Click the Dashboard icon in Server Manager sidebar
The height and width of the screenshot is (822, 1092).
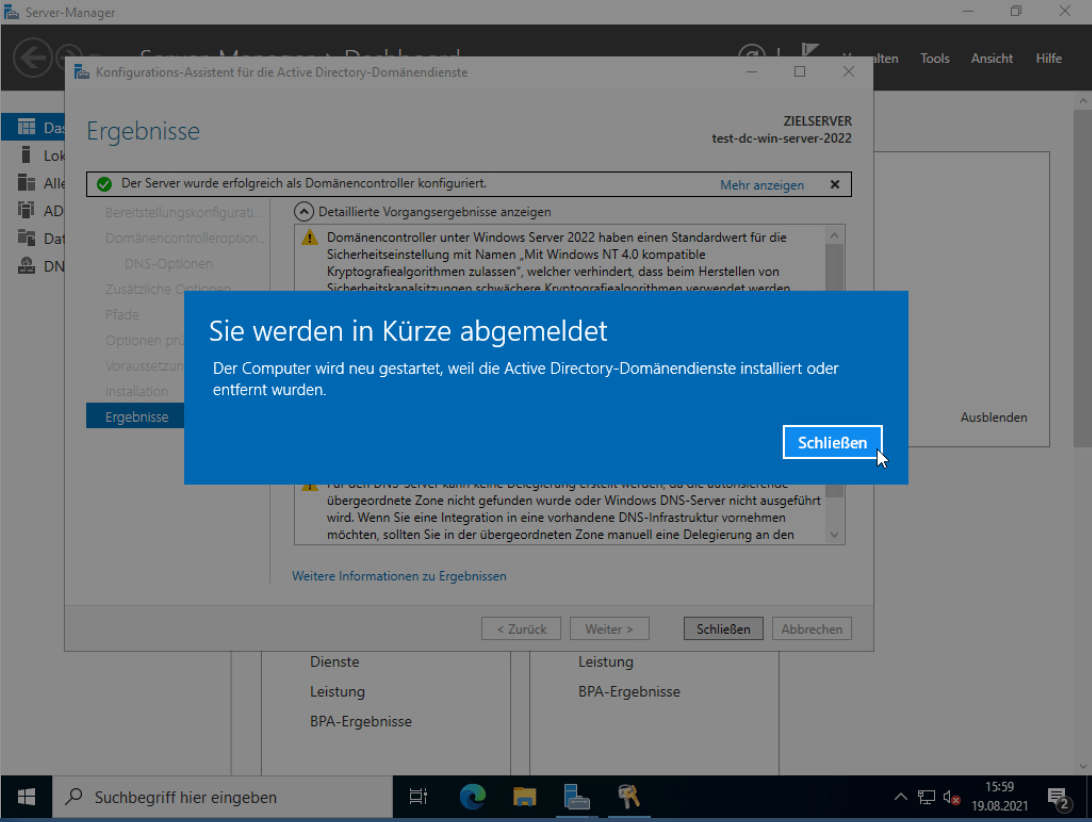click(x=26, y=127)
